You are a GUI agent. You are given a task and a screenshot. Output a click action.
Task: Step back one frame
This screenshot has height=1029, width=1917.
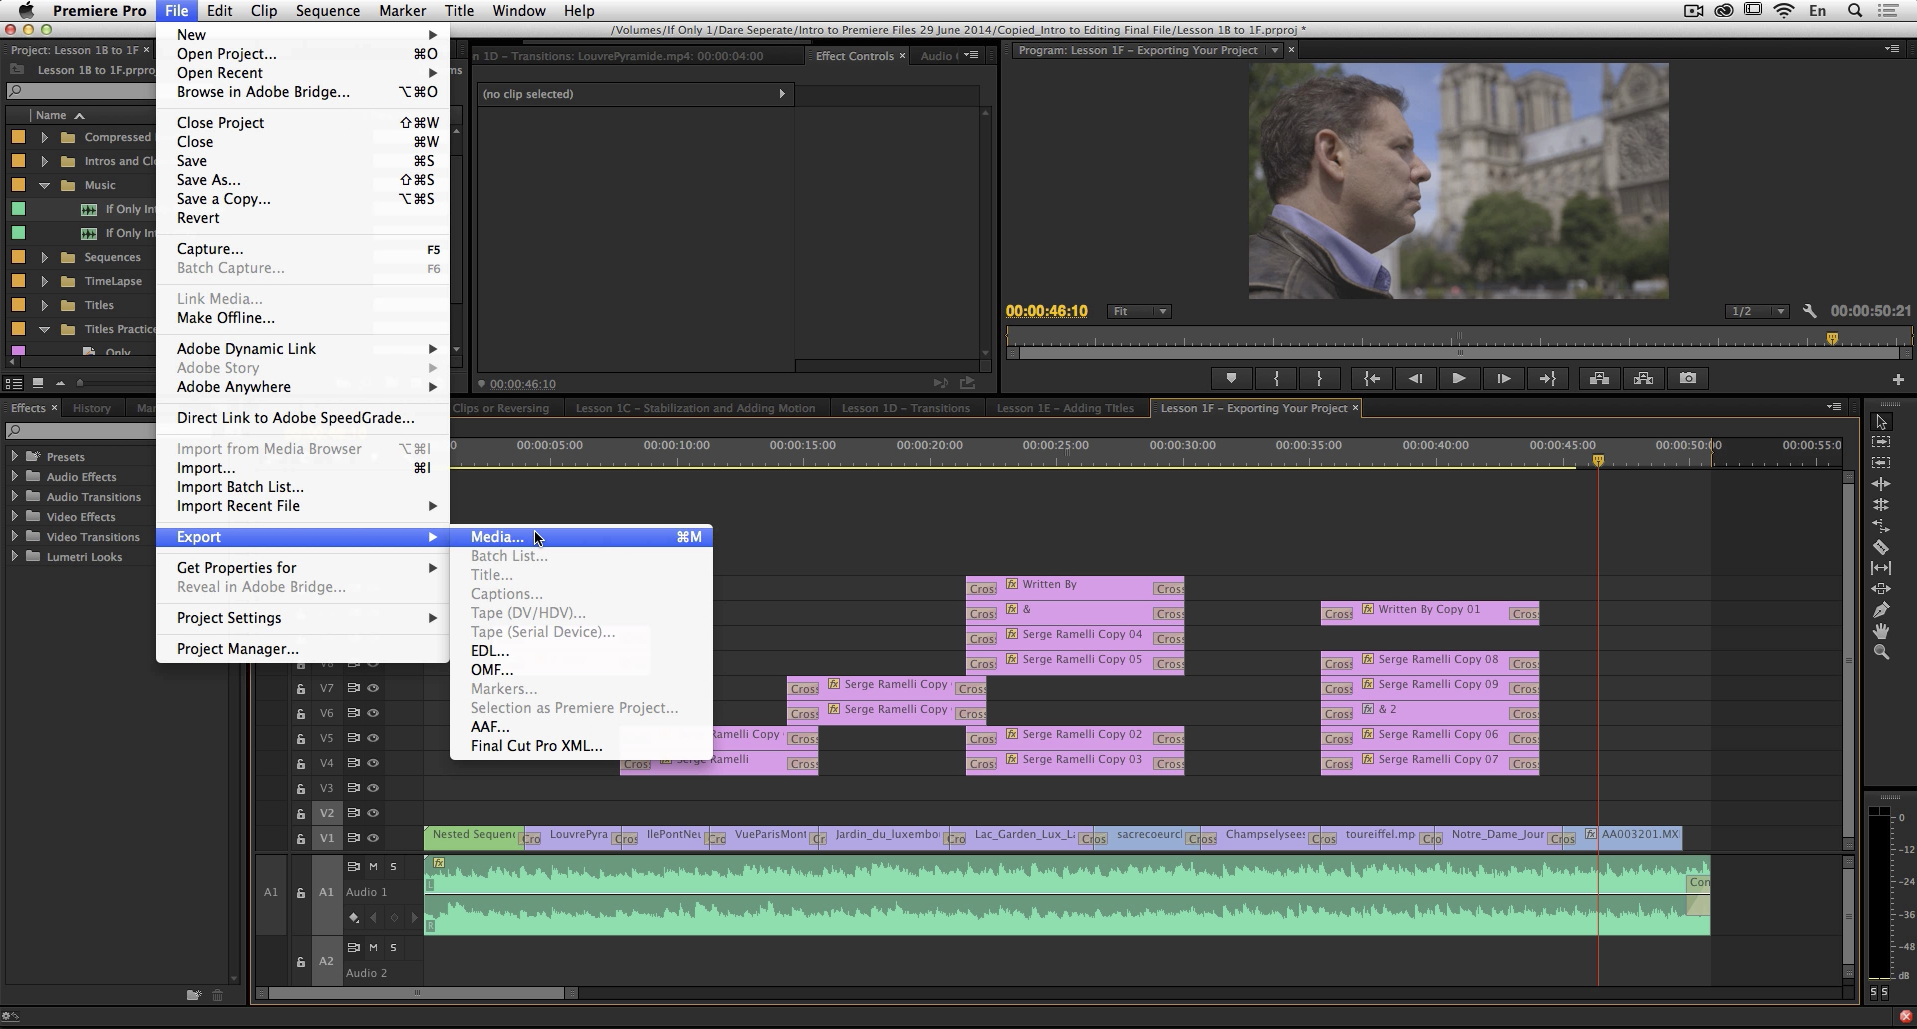[x=1415, y=378]
